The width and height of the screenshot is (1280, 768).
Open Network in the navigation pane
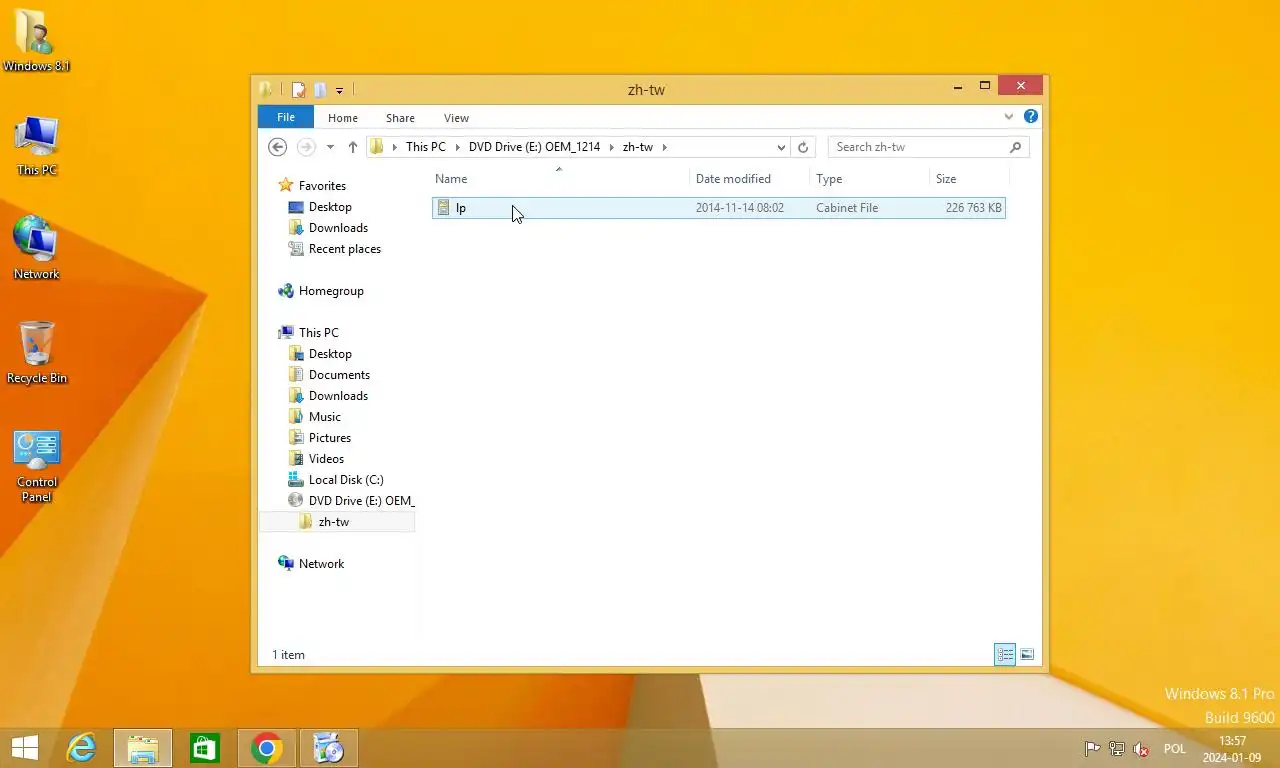[321, 564]
